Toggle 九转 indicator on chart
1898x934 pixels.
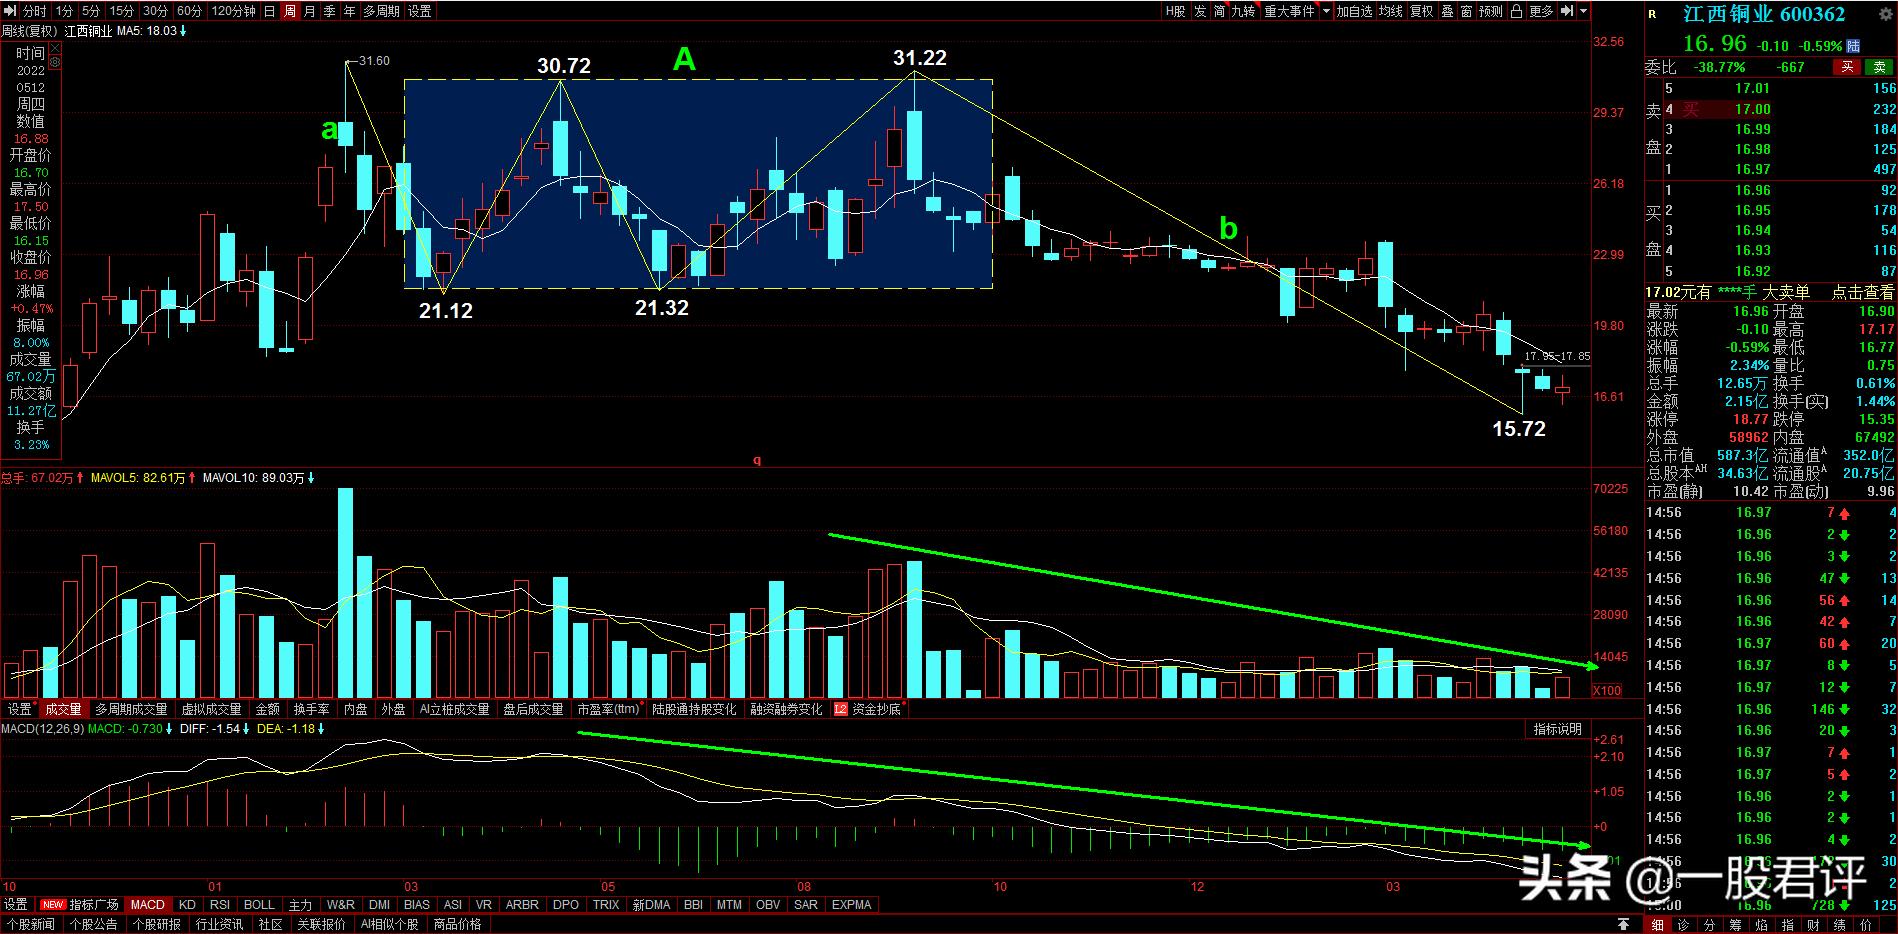point(1243,11)
